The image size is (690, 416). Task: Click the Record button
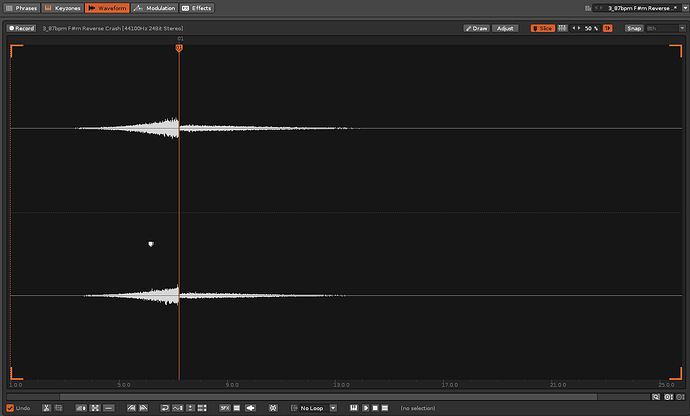click(x=21, y=28)
